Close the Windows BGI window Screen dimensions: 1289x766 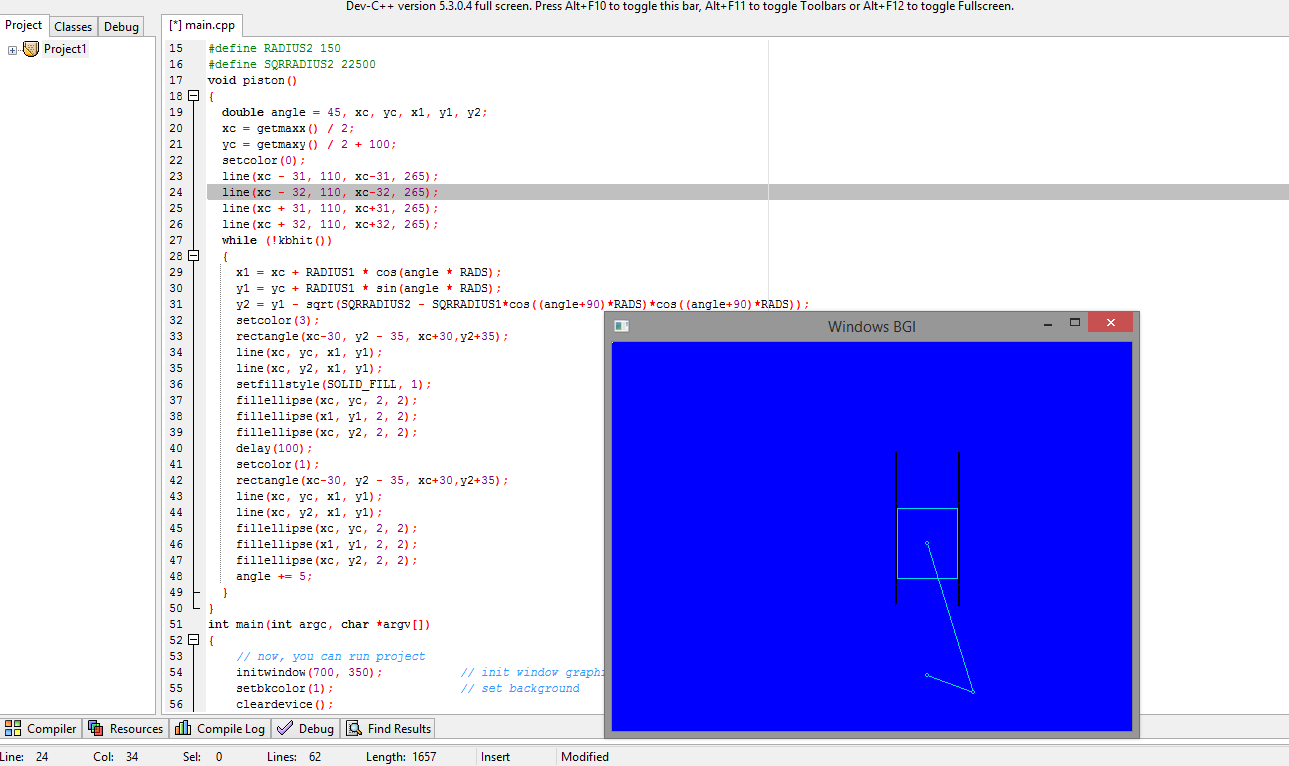1110,322
